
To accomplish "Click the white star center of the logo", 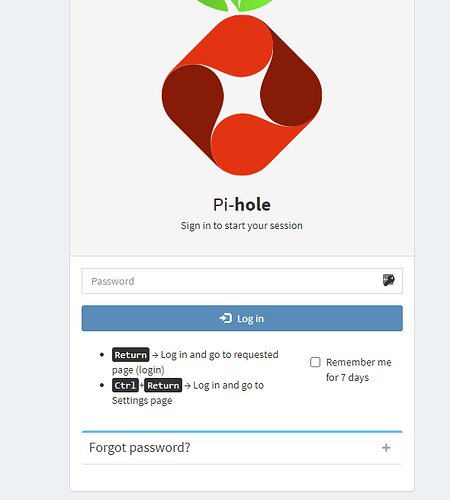I will pyautogui.click(x=242, y=95).
